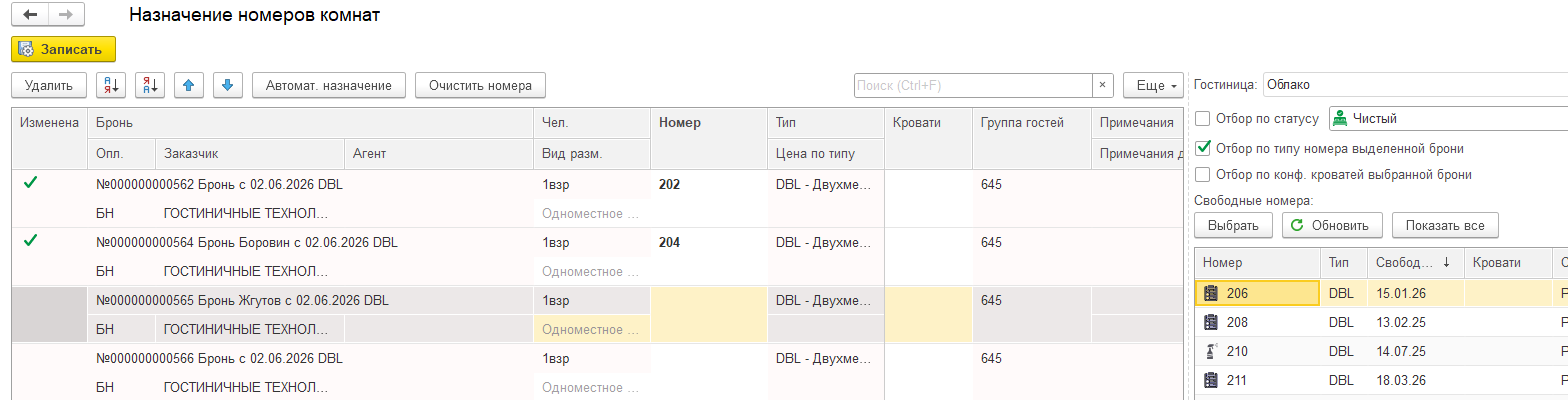Clear the search field with the x
The height and width of the screenshot is (400, 1568).
(1102, 85)
